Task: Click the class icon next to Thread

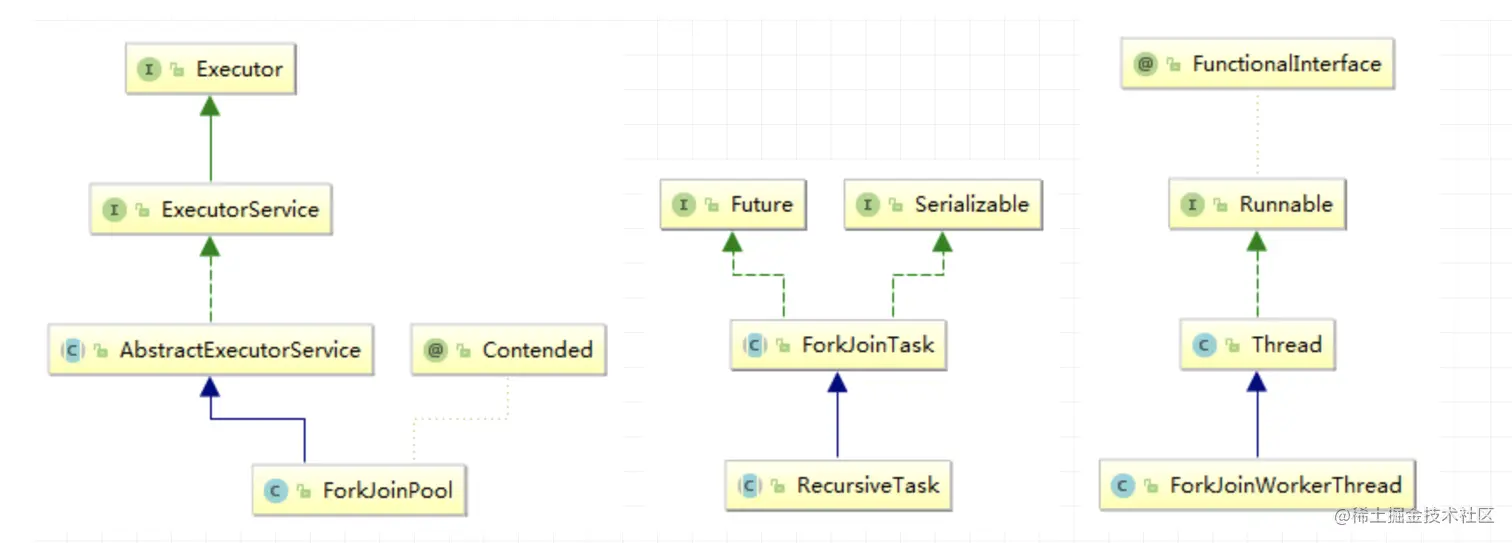Action: click(1204, 345)
